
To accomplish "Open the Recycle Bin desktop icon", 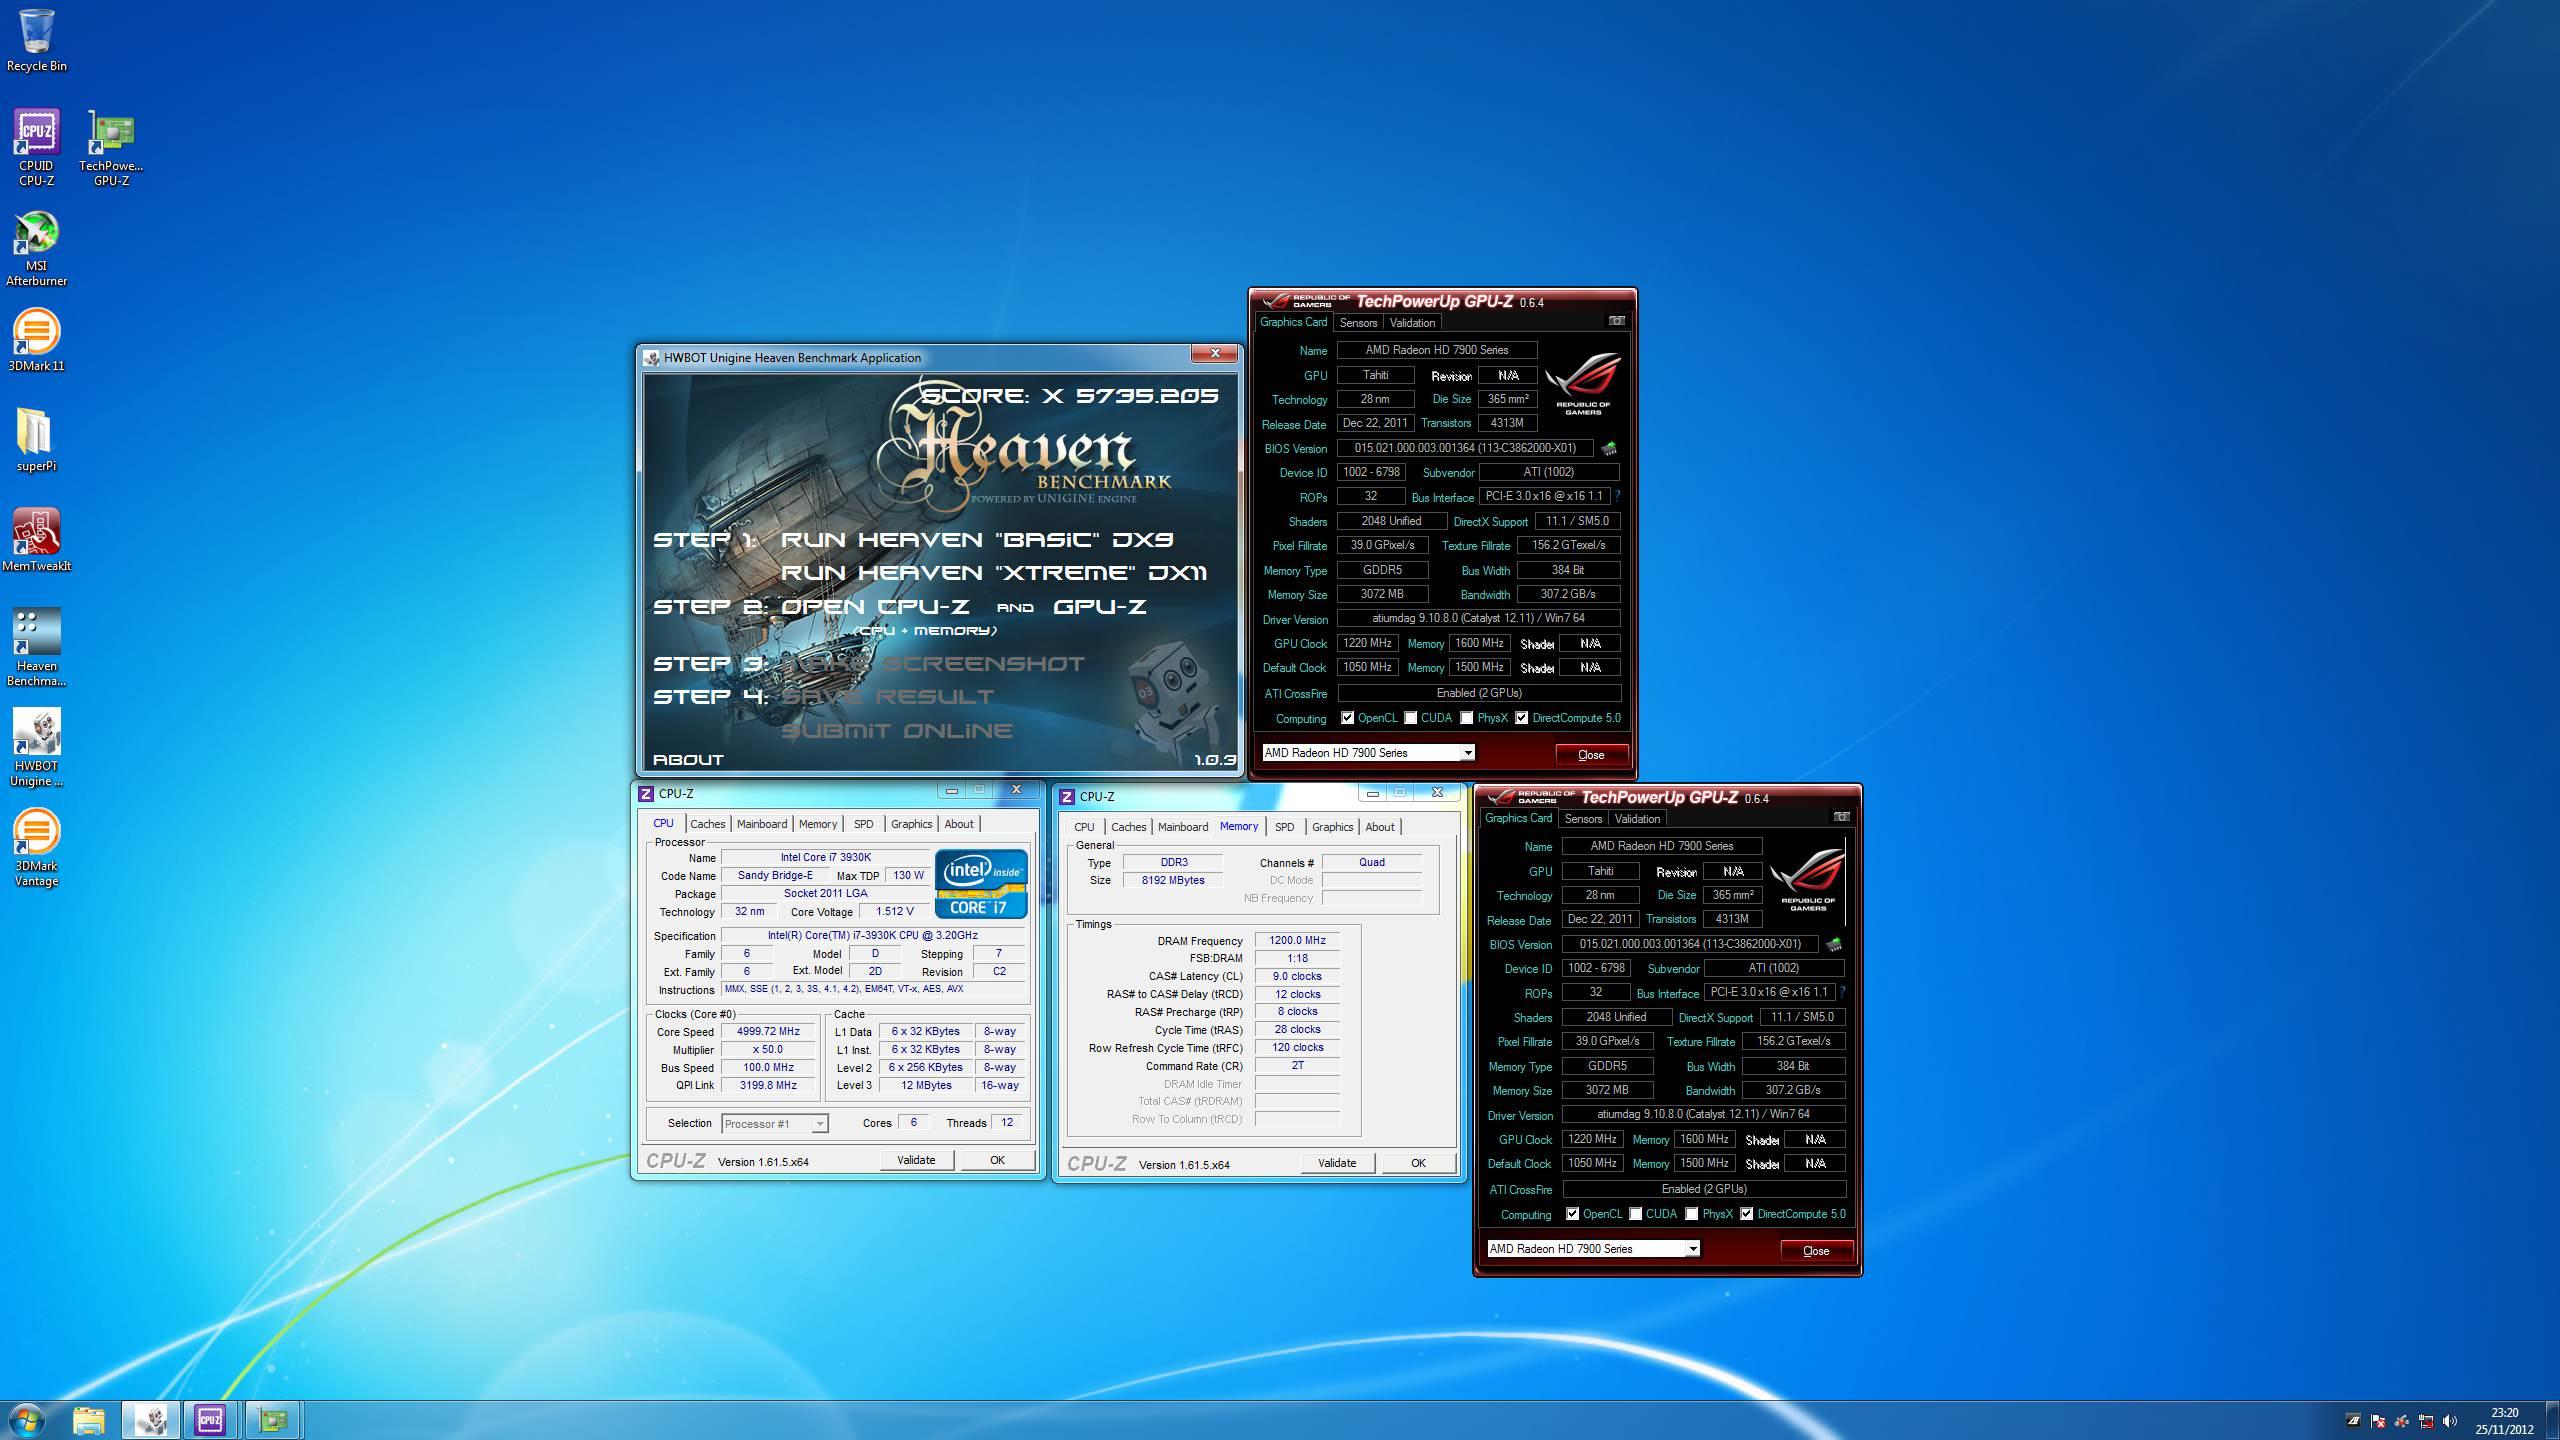I will click(x=36, y=41).
